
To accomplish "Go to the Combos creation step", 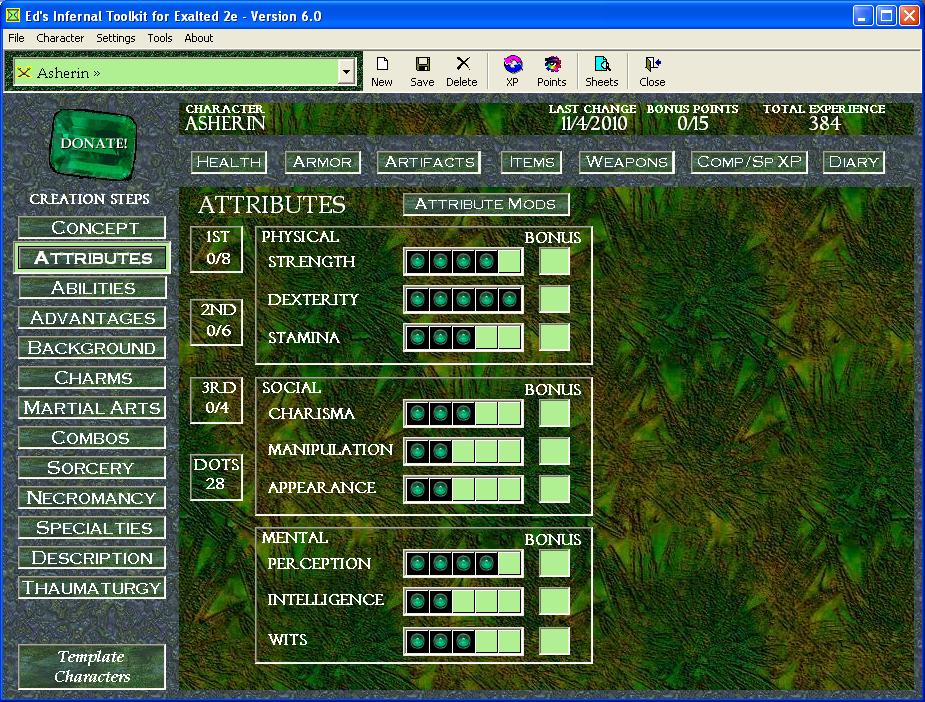I will 92,438.
